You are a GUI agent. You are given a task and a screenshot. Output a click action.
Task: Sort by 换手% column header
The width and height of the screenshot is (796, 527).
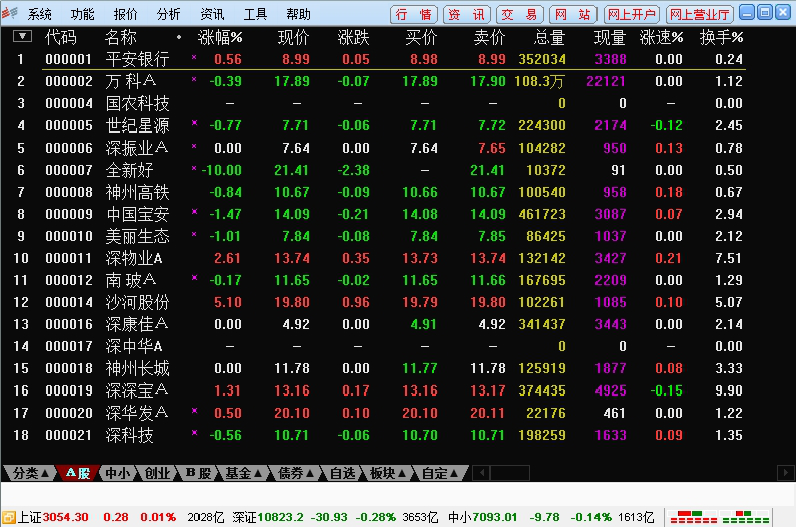[721, 37]
